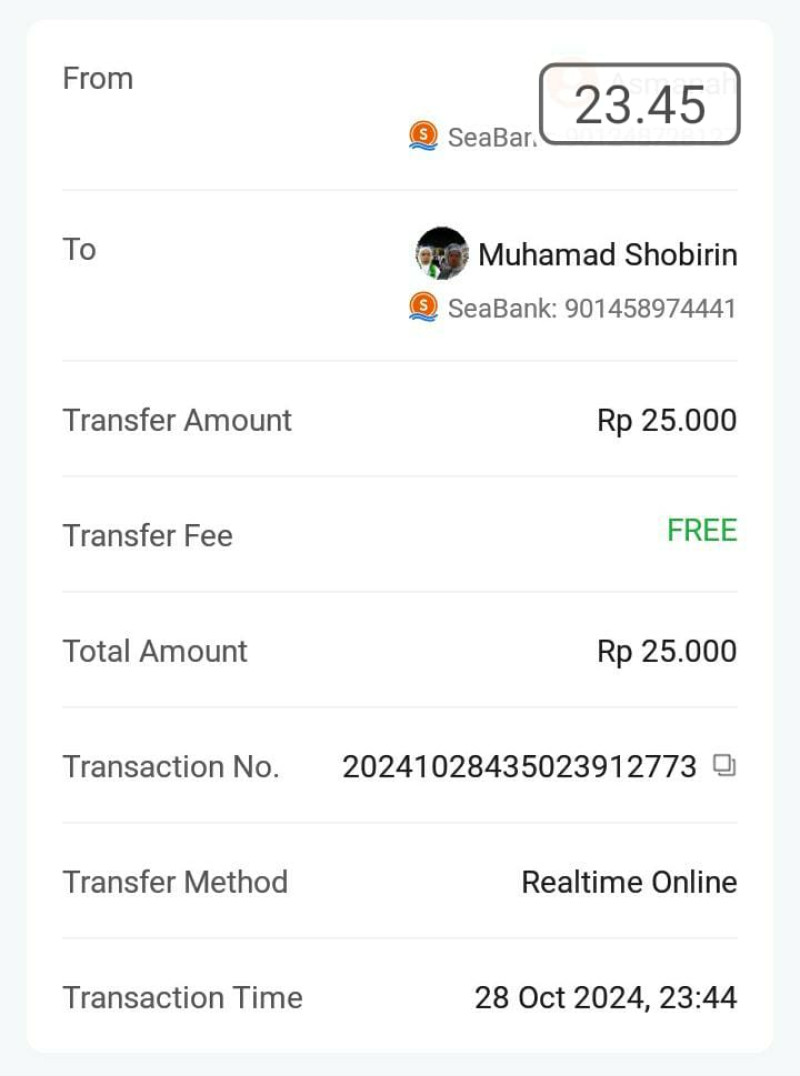Screen dimensions: 800x1076
Task: Tap the Realtime Online method value
Action: click(x=629, y=882)
